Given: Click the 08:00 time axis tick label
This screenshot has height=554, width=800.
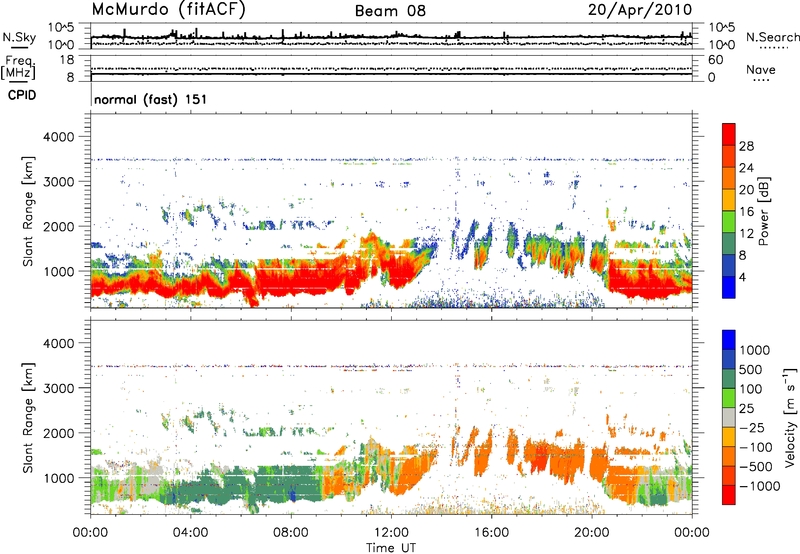Looking at the screenshot, I should (291, 533).
